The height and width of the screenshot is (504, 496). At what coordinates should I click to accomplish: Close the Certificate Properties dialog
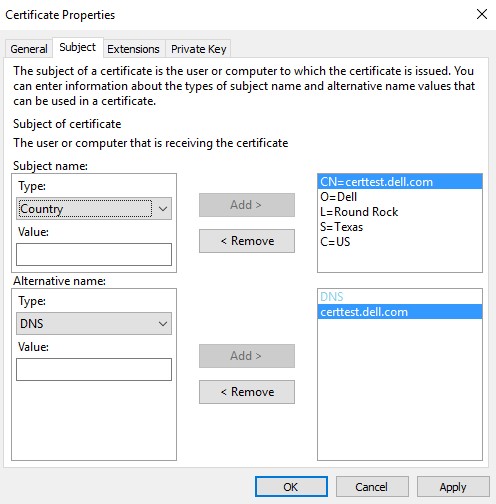pos(482,14)
